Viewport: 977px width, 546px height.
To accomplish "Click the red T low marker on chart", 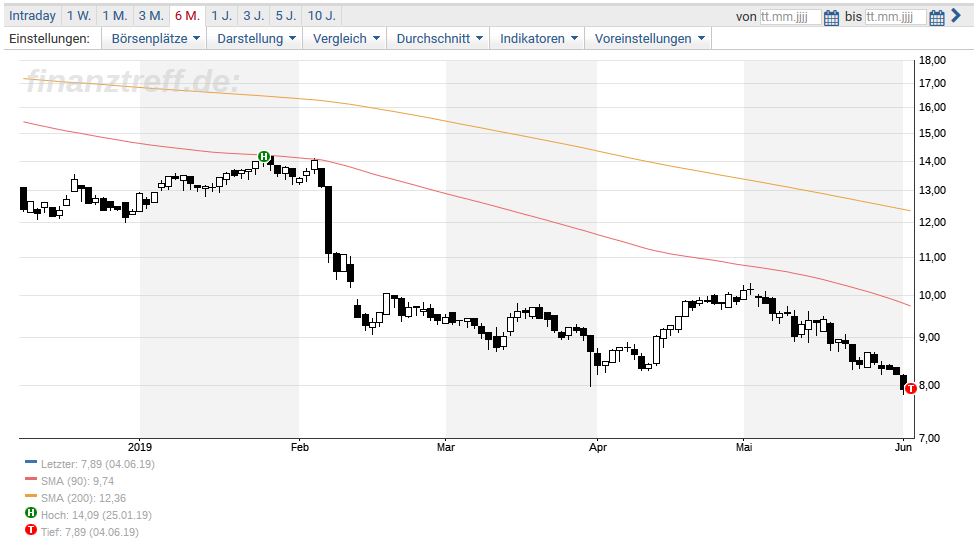I will (x=910, y=388).
